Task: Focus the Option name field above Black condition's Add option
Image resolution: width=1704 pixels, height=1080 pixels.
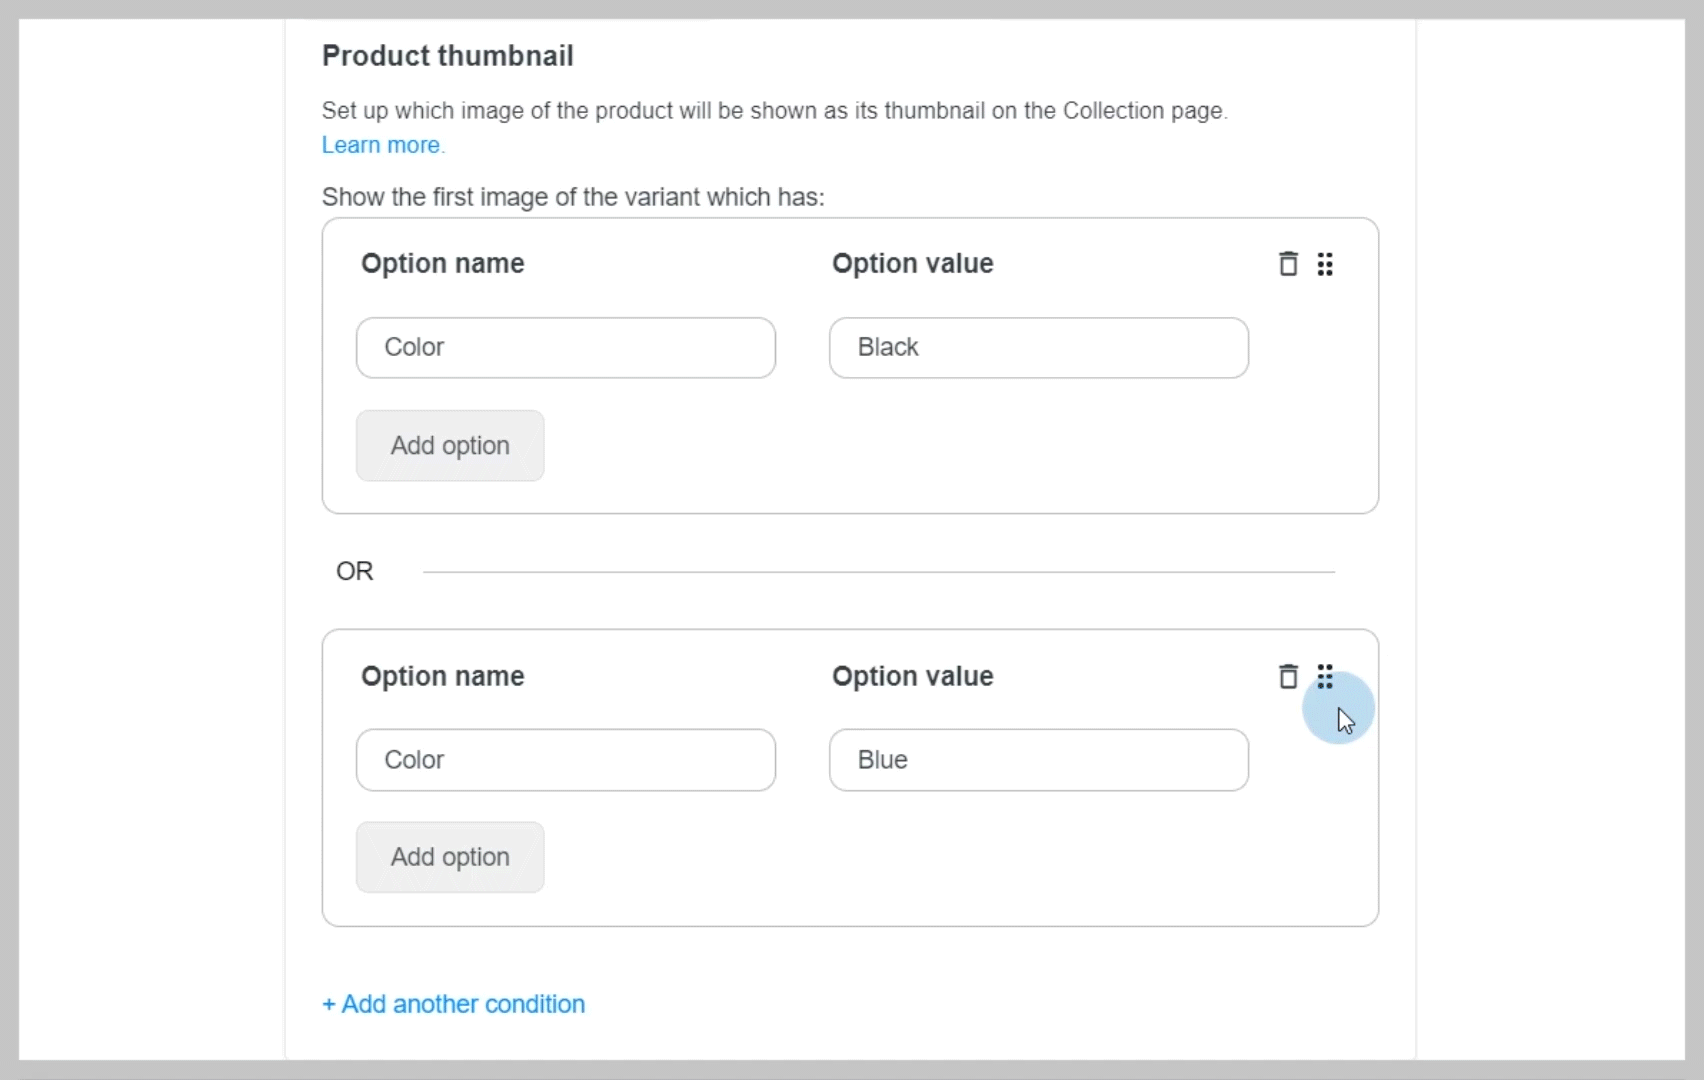Action: pos(566,348)
